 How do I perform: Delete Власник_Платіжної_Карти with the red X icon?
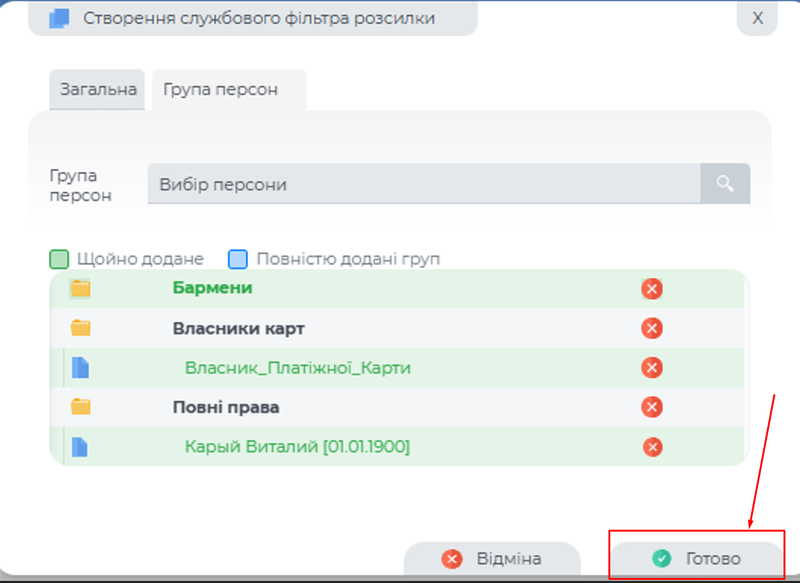point(651,368)
